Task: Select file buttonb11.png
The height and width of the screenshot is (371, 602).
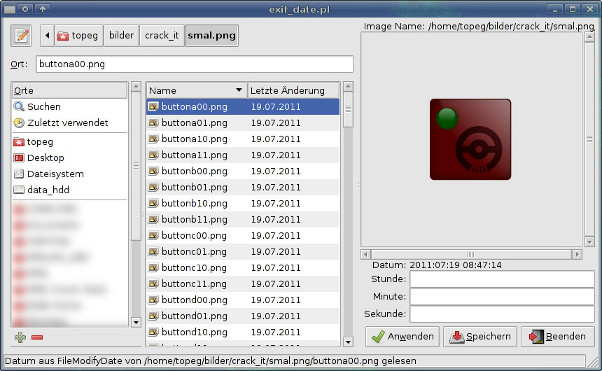Action: point(243,219)
